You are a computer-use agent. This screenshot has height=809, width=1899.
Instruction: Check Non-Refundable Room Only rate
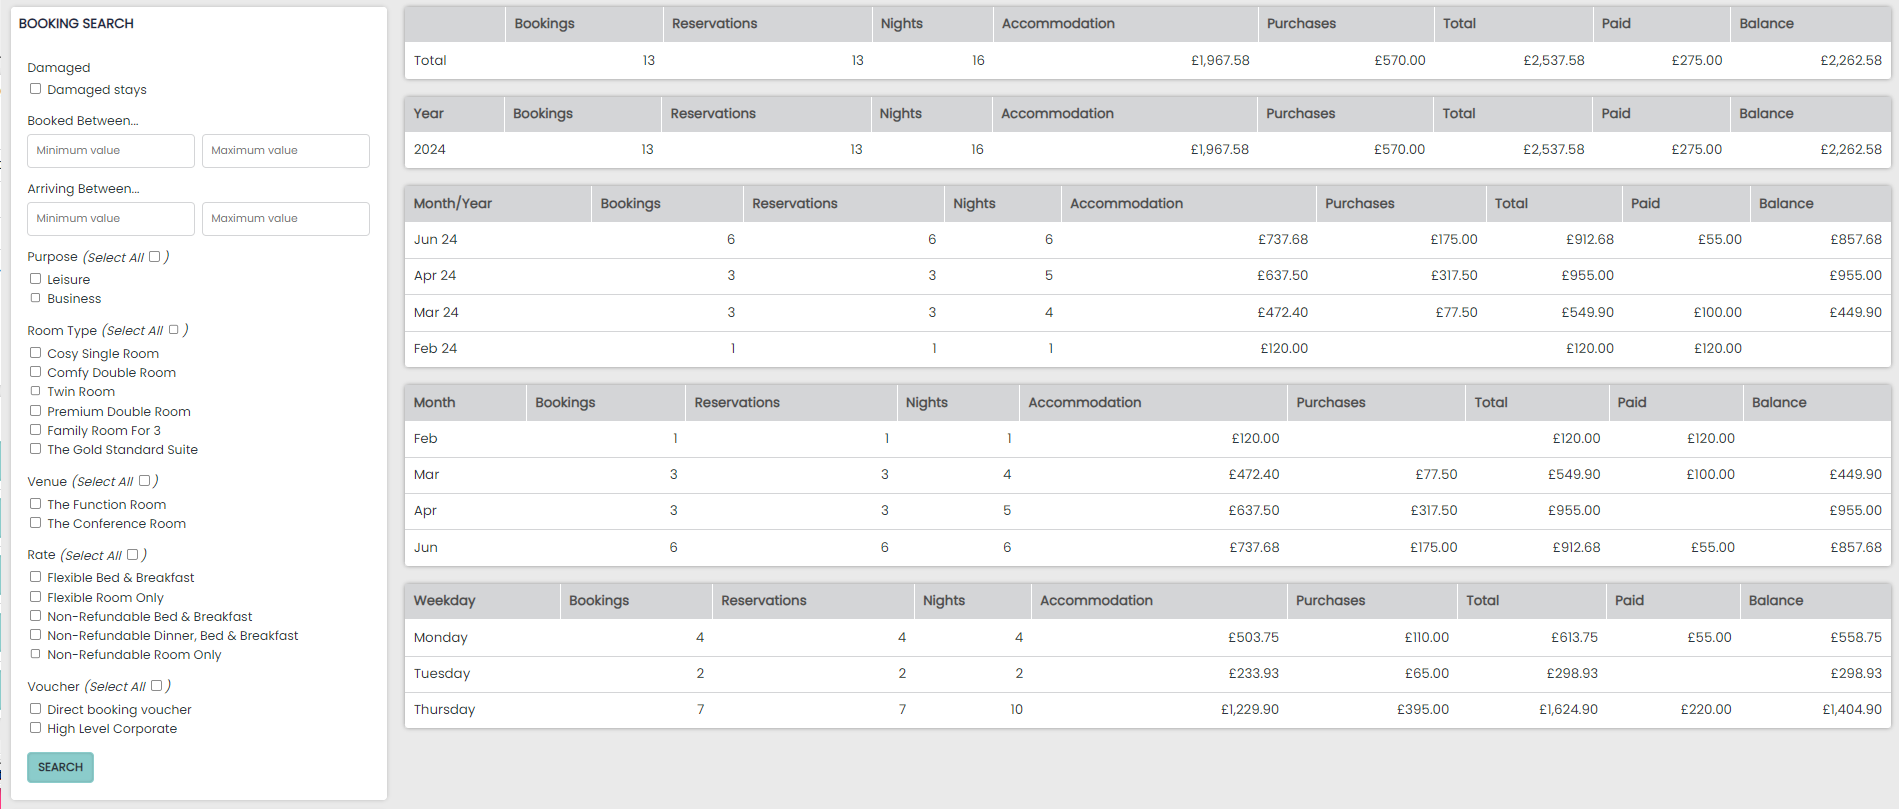point(36,654)
